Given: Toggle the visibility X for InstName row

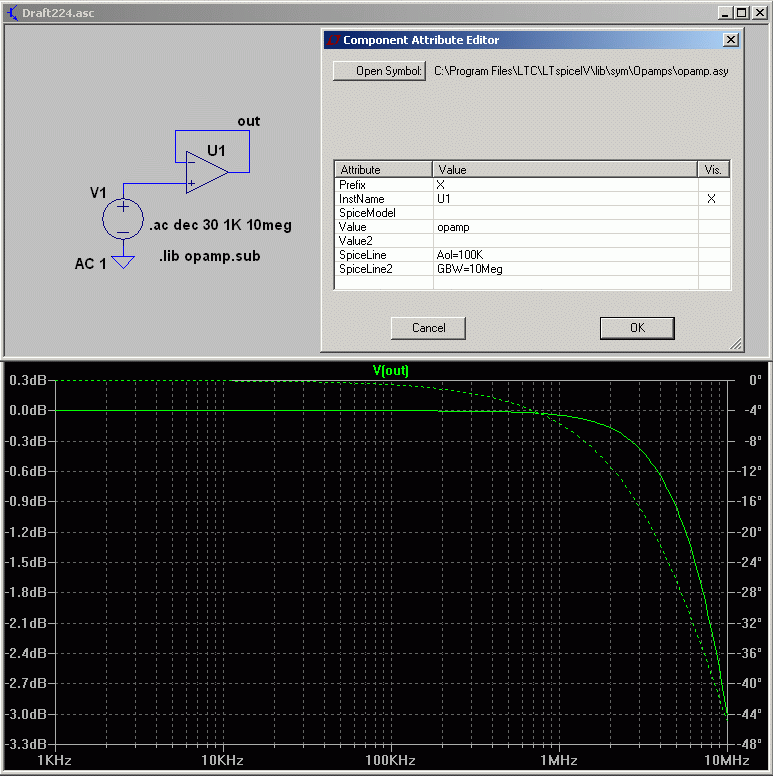Looking at the screenshot, I should tap(714, 198).
